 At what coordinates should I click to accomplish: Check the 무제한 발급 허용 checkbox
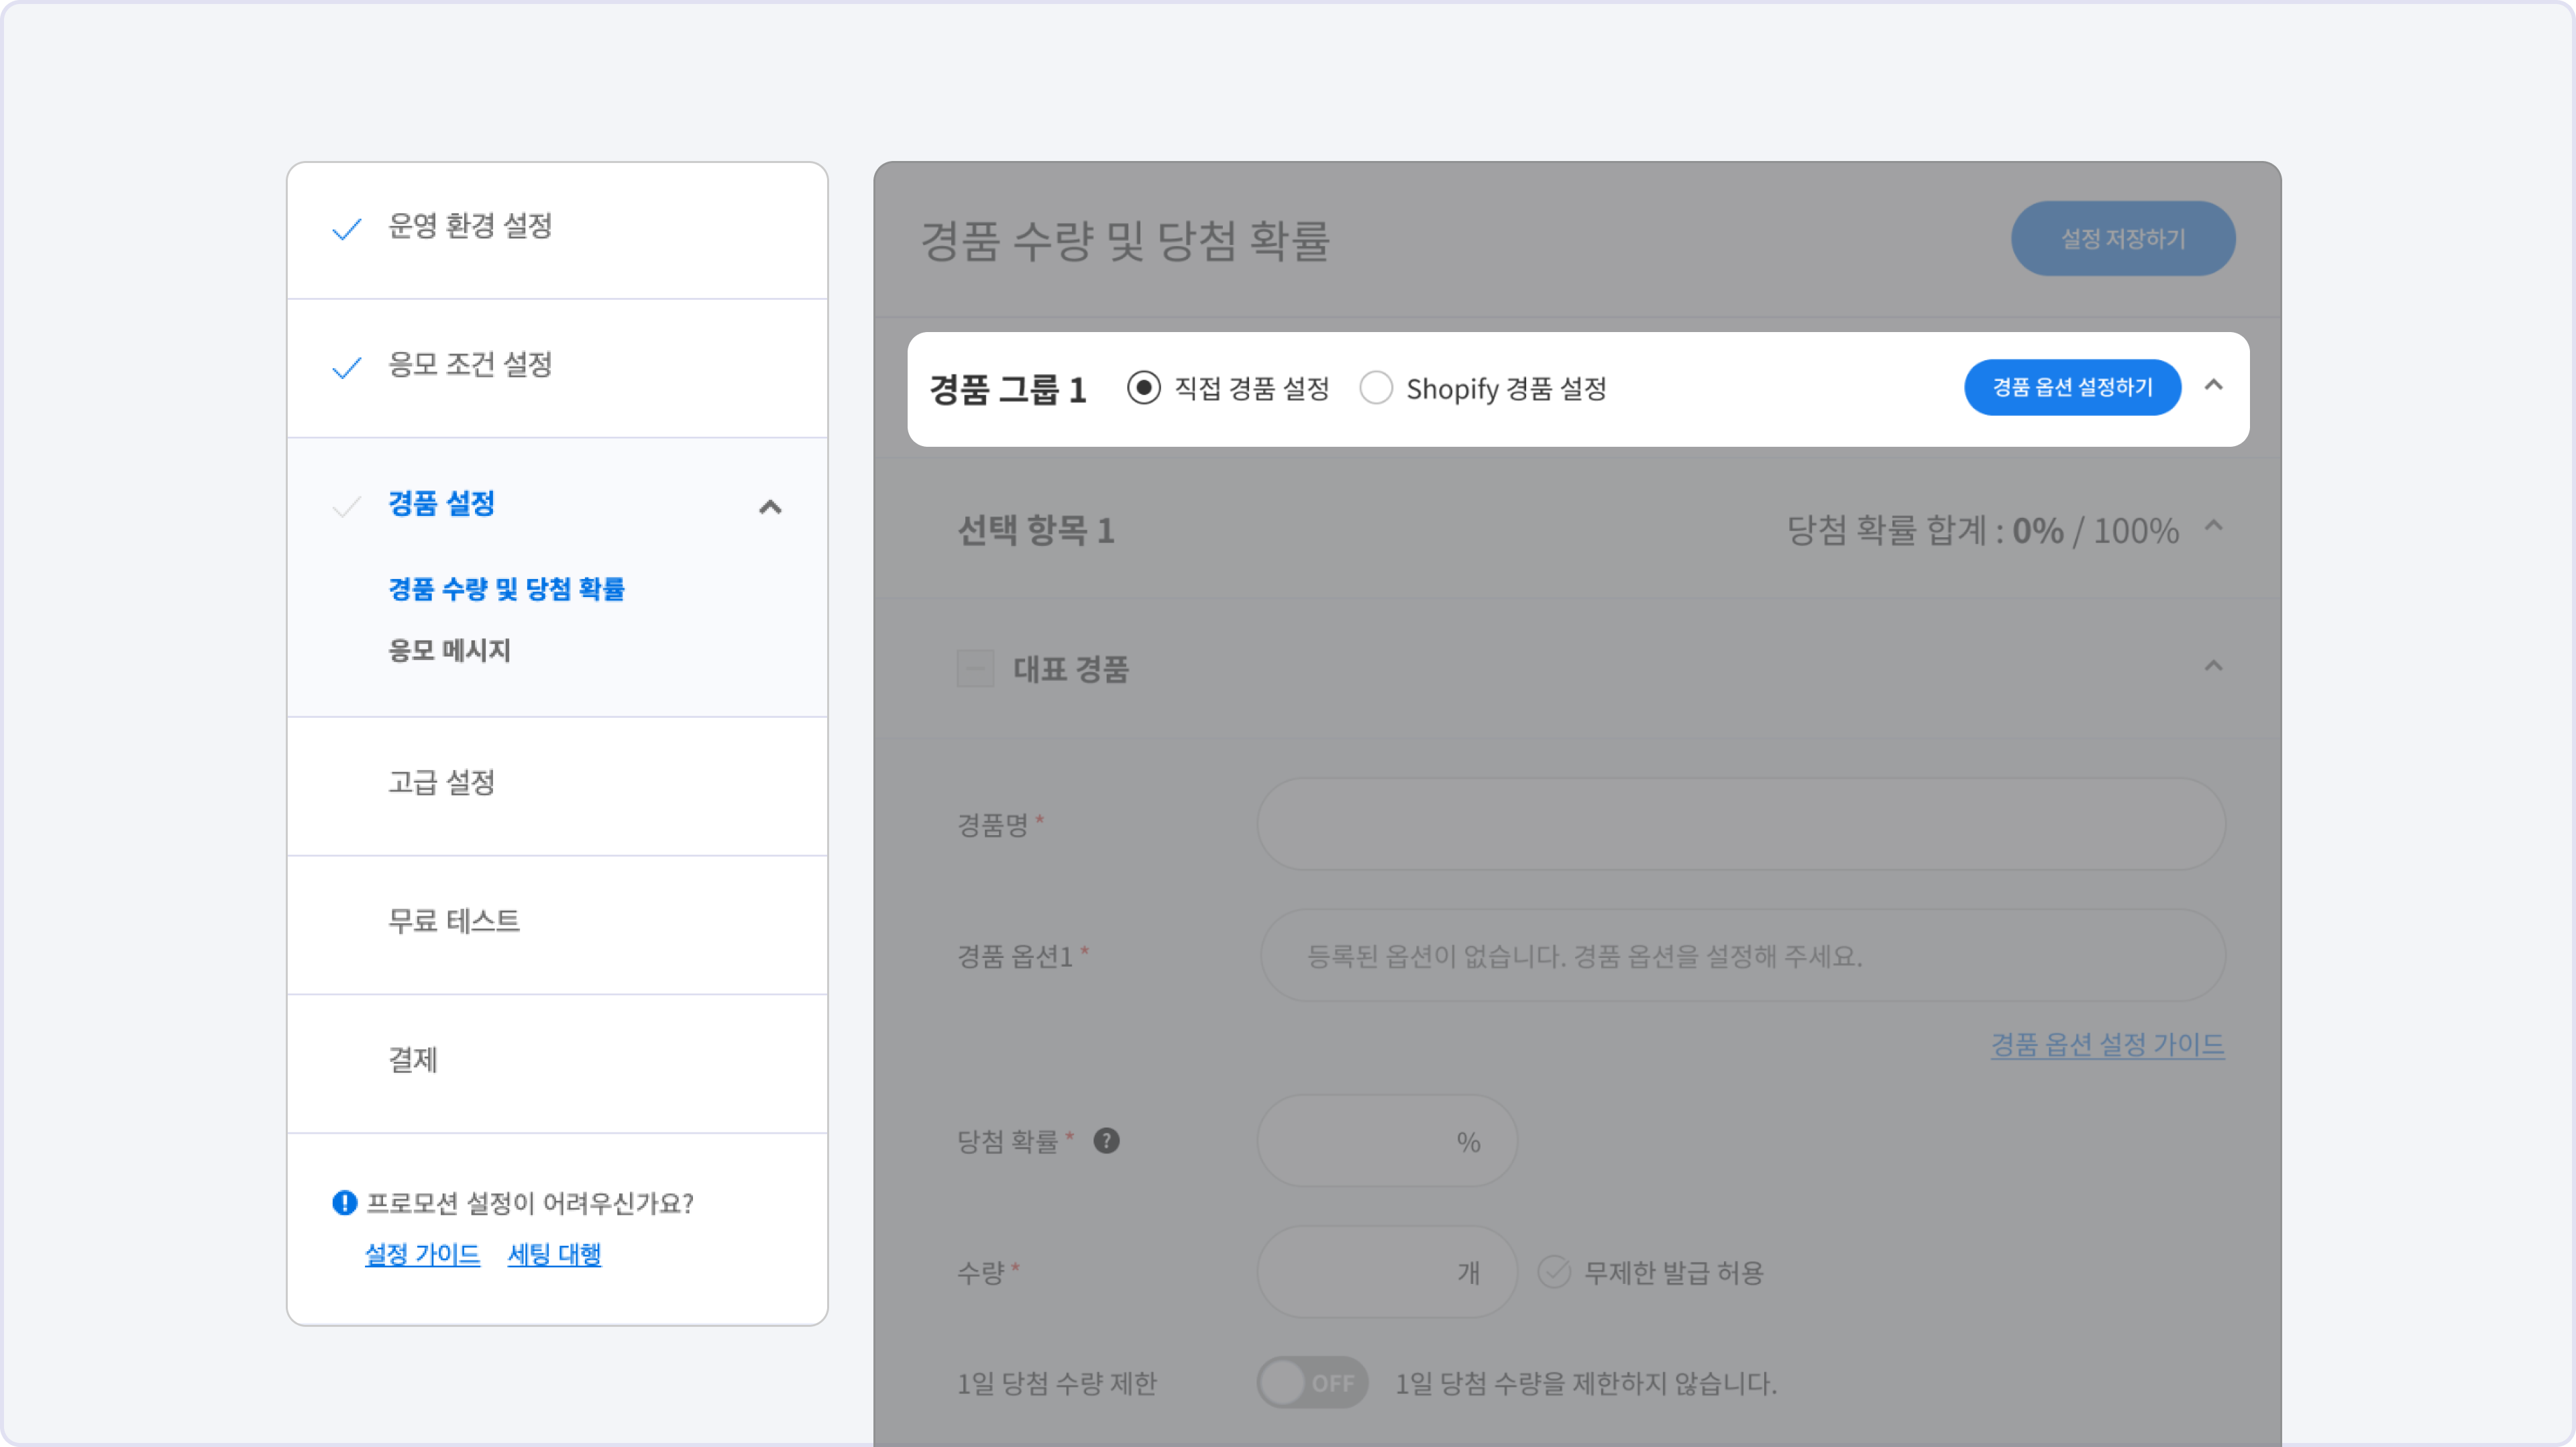1553,1272
